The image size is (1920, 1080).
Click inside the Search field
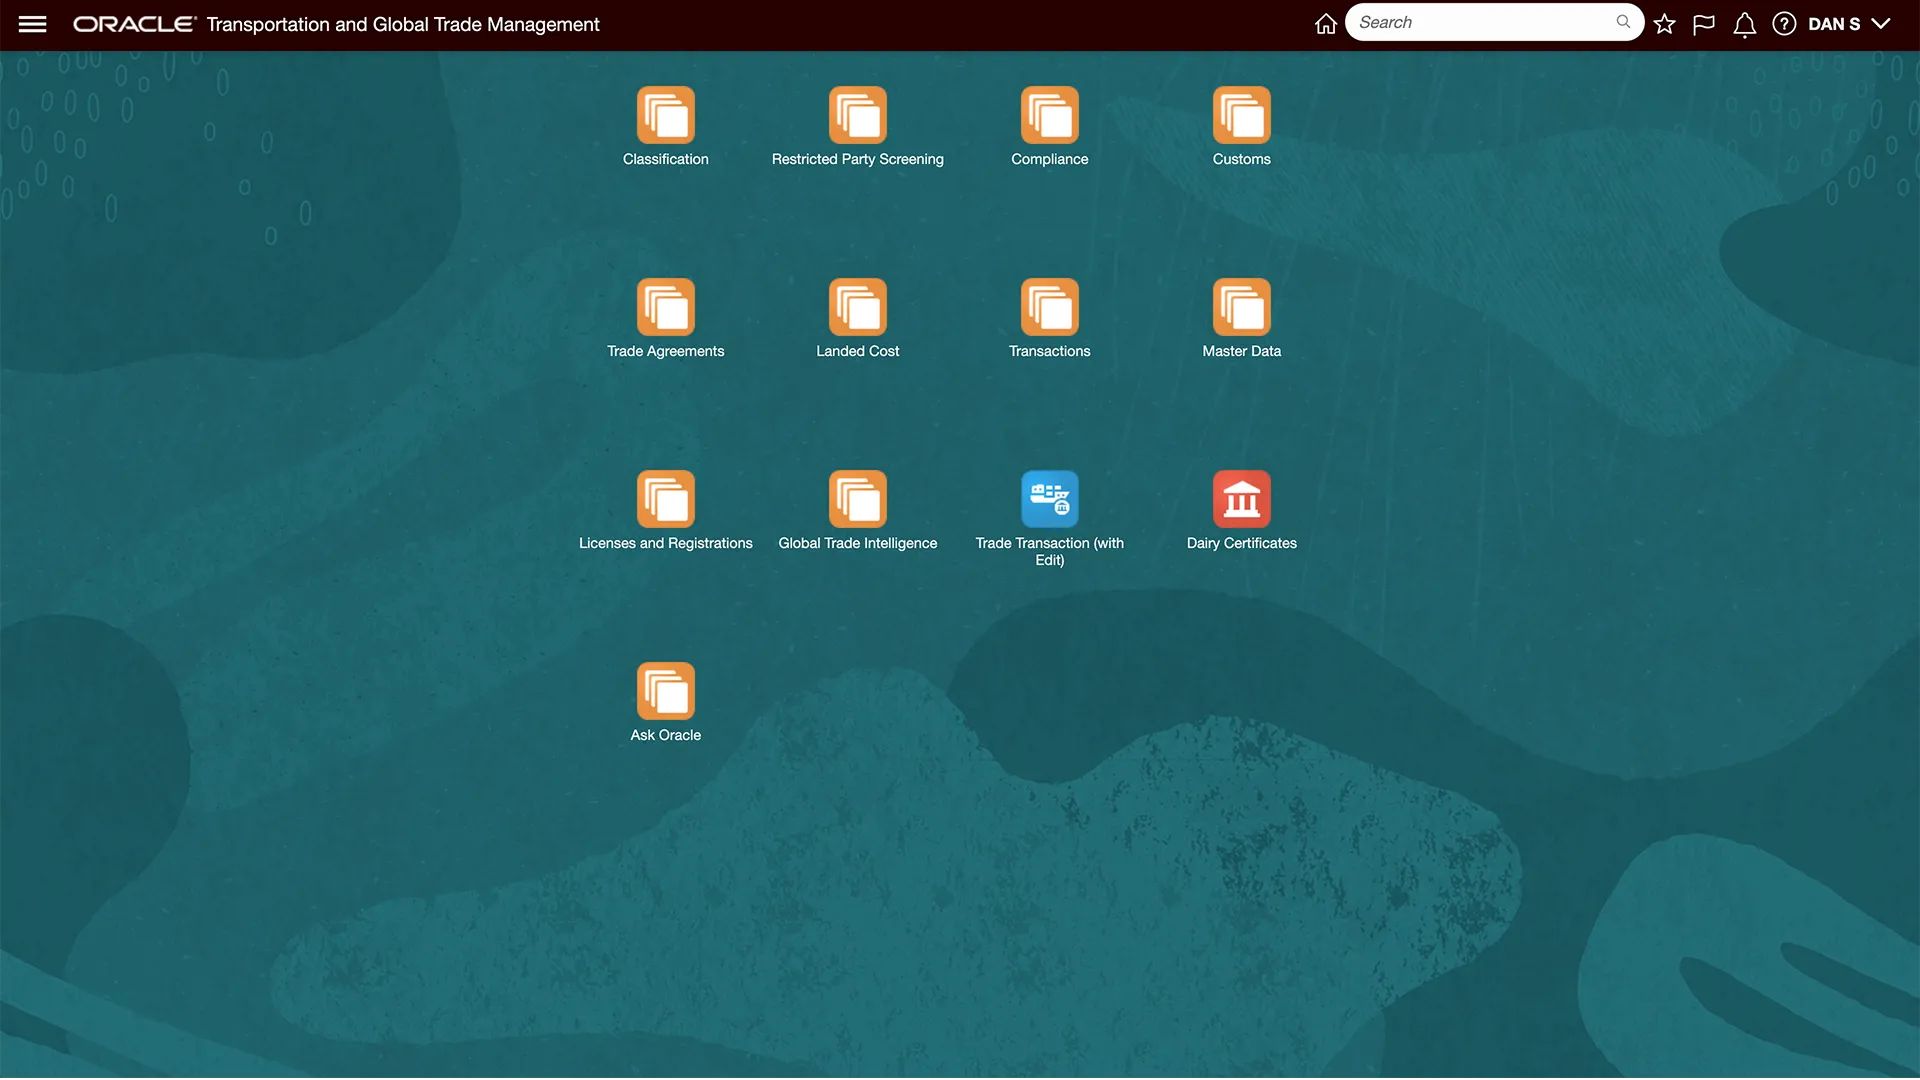tap(1480, 22)
